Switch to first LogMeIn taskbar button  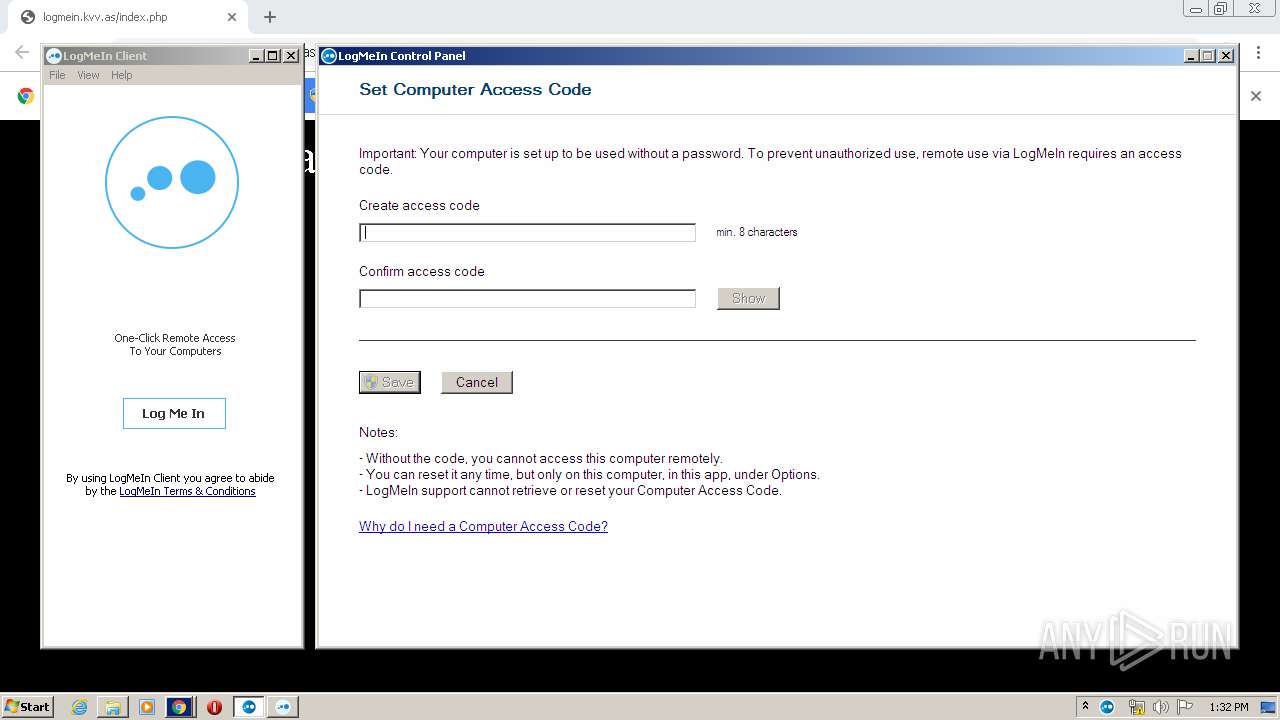pos(249,707)
